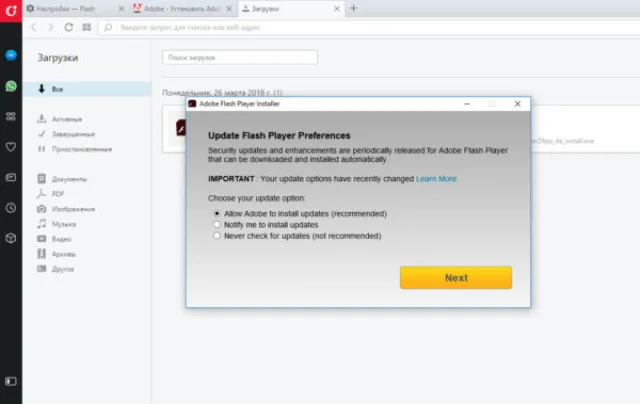This screenshot has height=404, width=640.
Task: Click the install.exe file name in downloads list
Action: click(562, 141)
